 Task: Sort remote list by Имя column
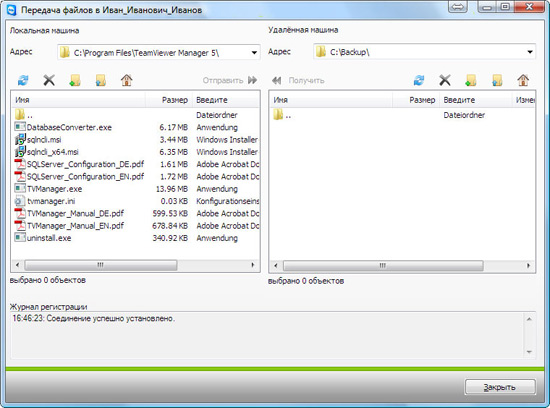tap(331, 100)
